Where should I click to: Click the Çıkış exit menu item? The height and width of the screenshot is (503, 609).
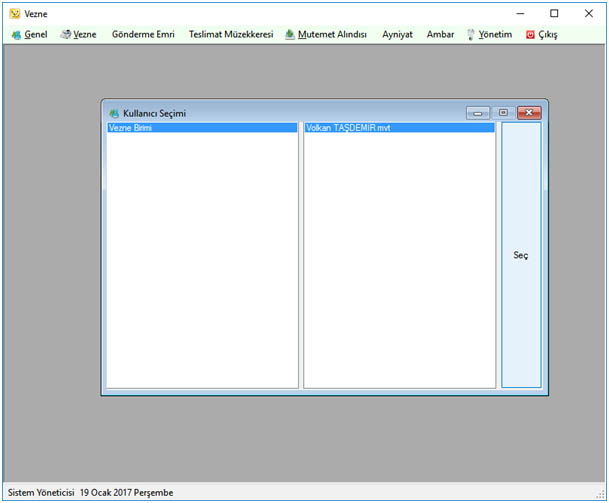pos(541,35)
